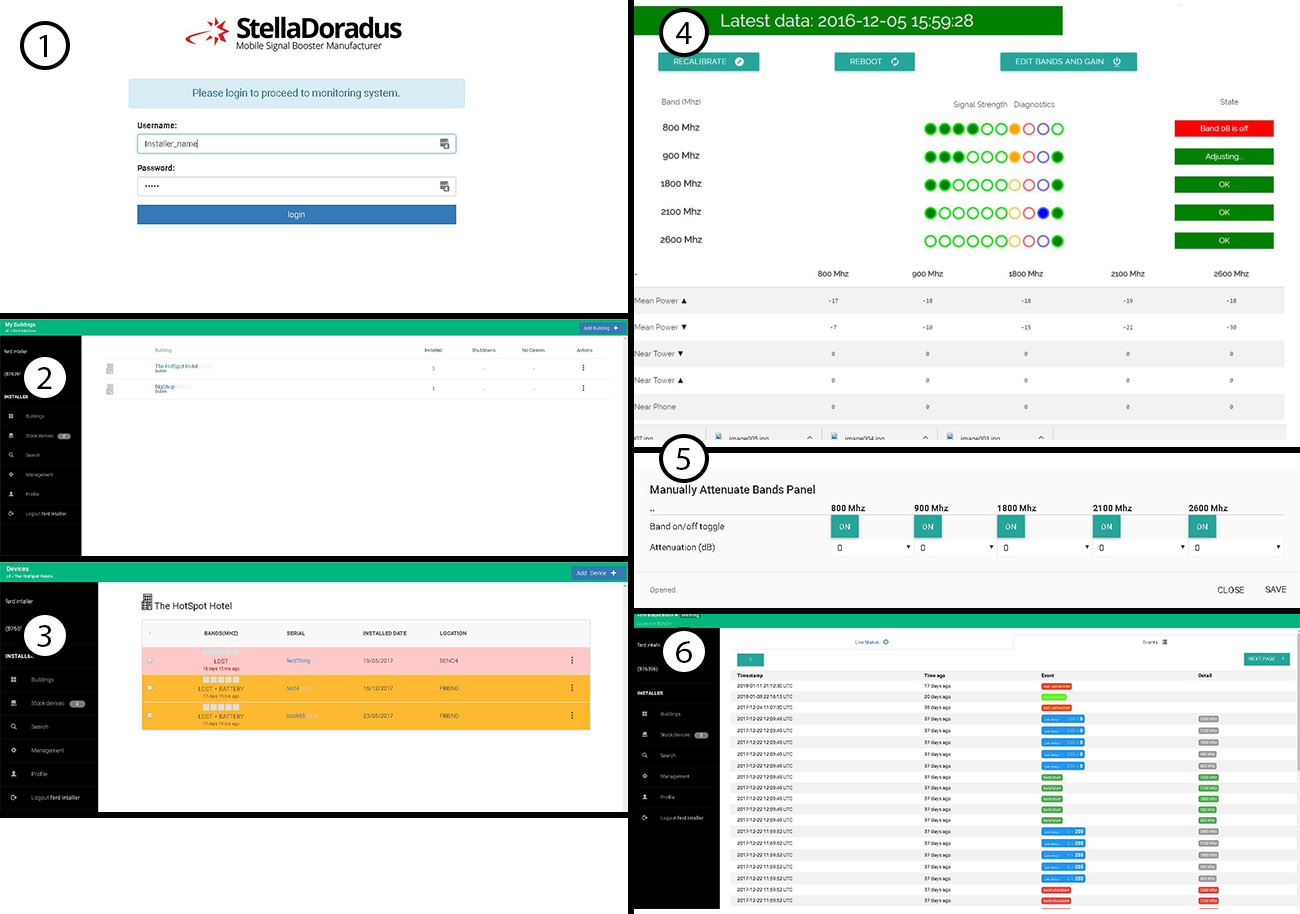The height and width of the screenshot is (914, 1300).
Task: Click Add Device button in Devices page
Action: pyautogui.click(x=598, y=573)
